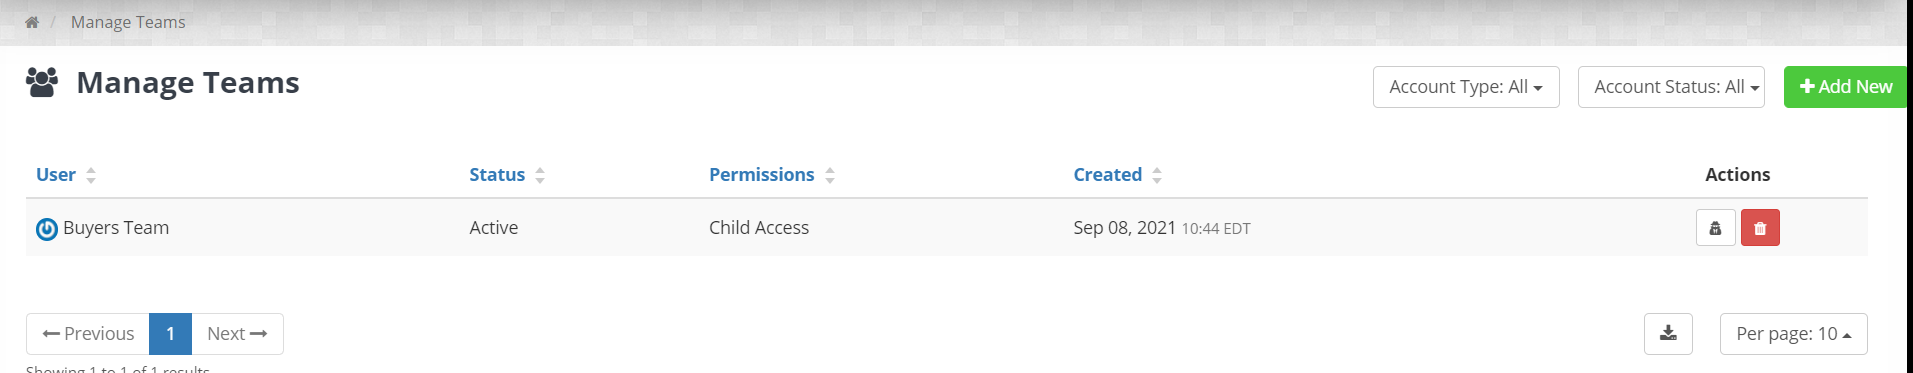Click the Created column sort arrows

[x=1157, y=175]
